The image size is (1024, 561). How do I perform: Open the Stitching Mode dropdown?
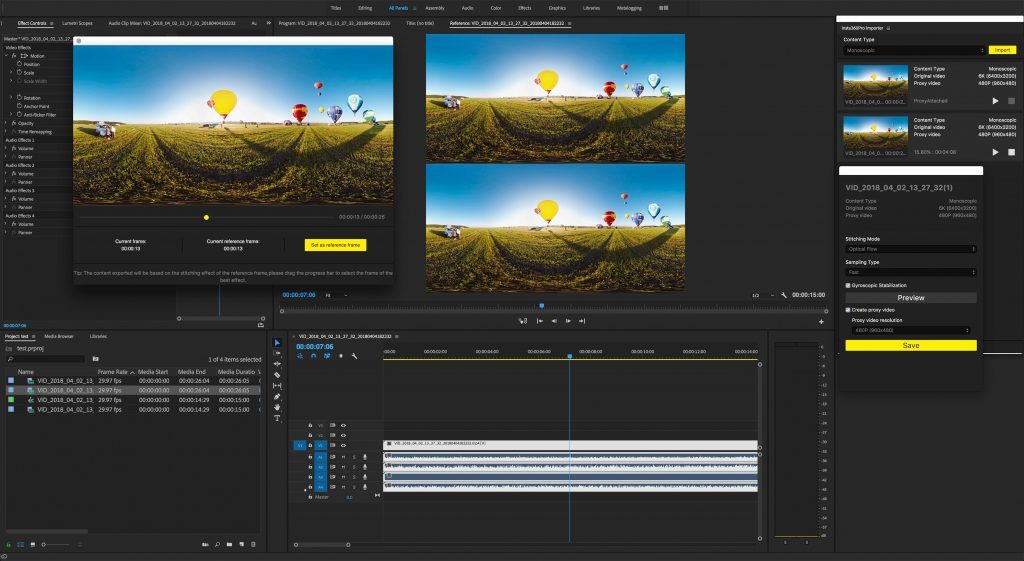pos(910,248)
